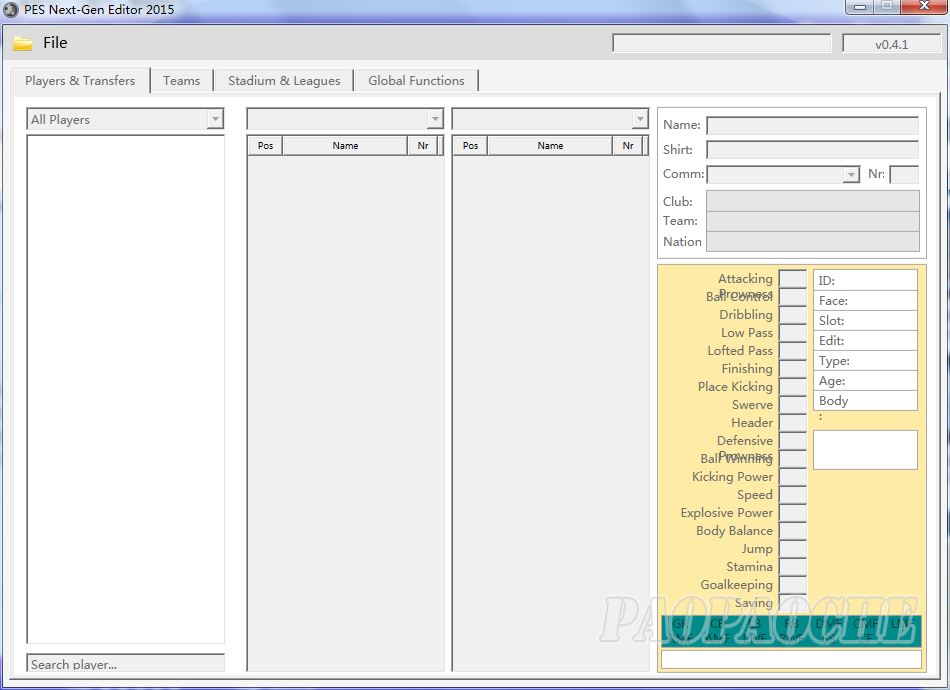Open the Global Functions tab
950x690 pixels.
click(x=416, y=81)
